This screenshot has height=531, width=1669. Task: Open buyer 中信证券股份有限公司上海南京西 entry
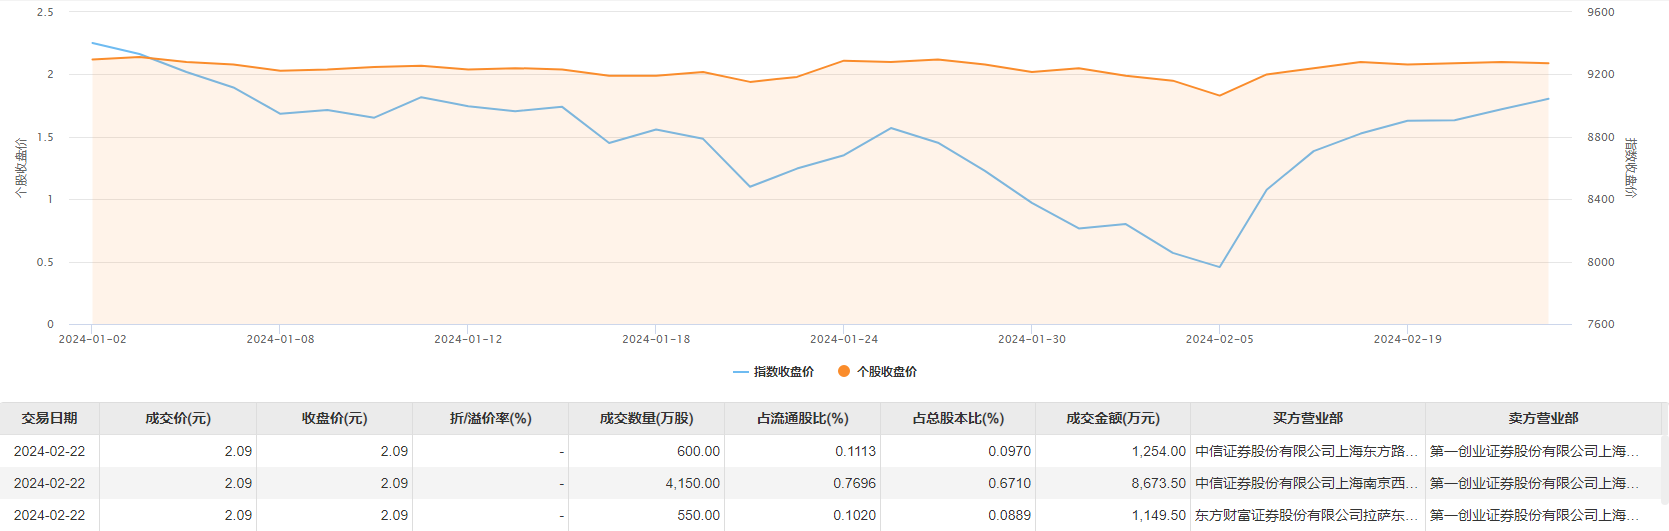1306,483
